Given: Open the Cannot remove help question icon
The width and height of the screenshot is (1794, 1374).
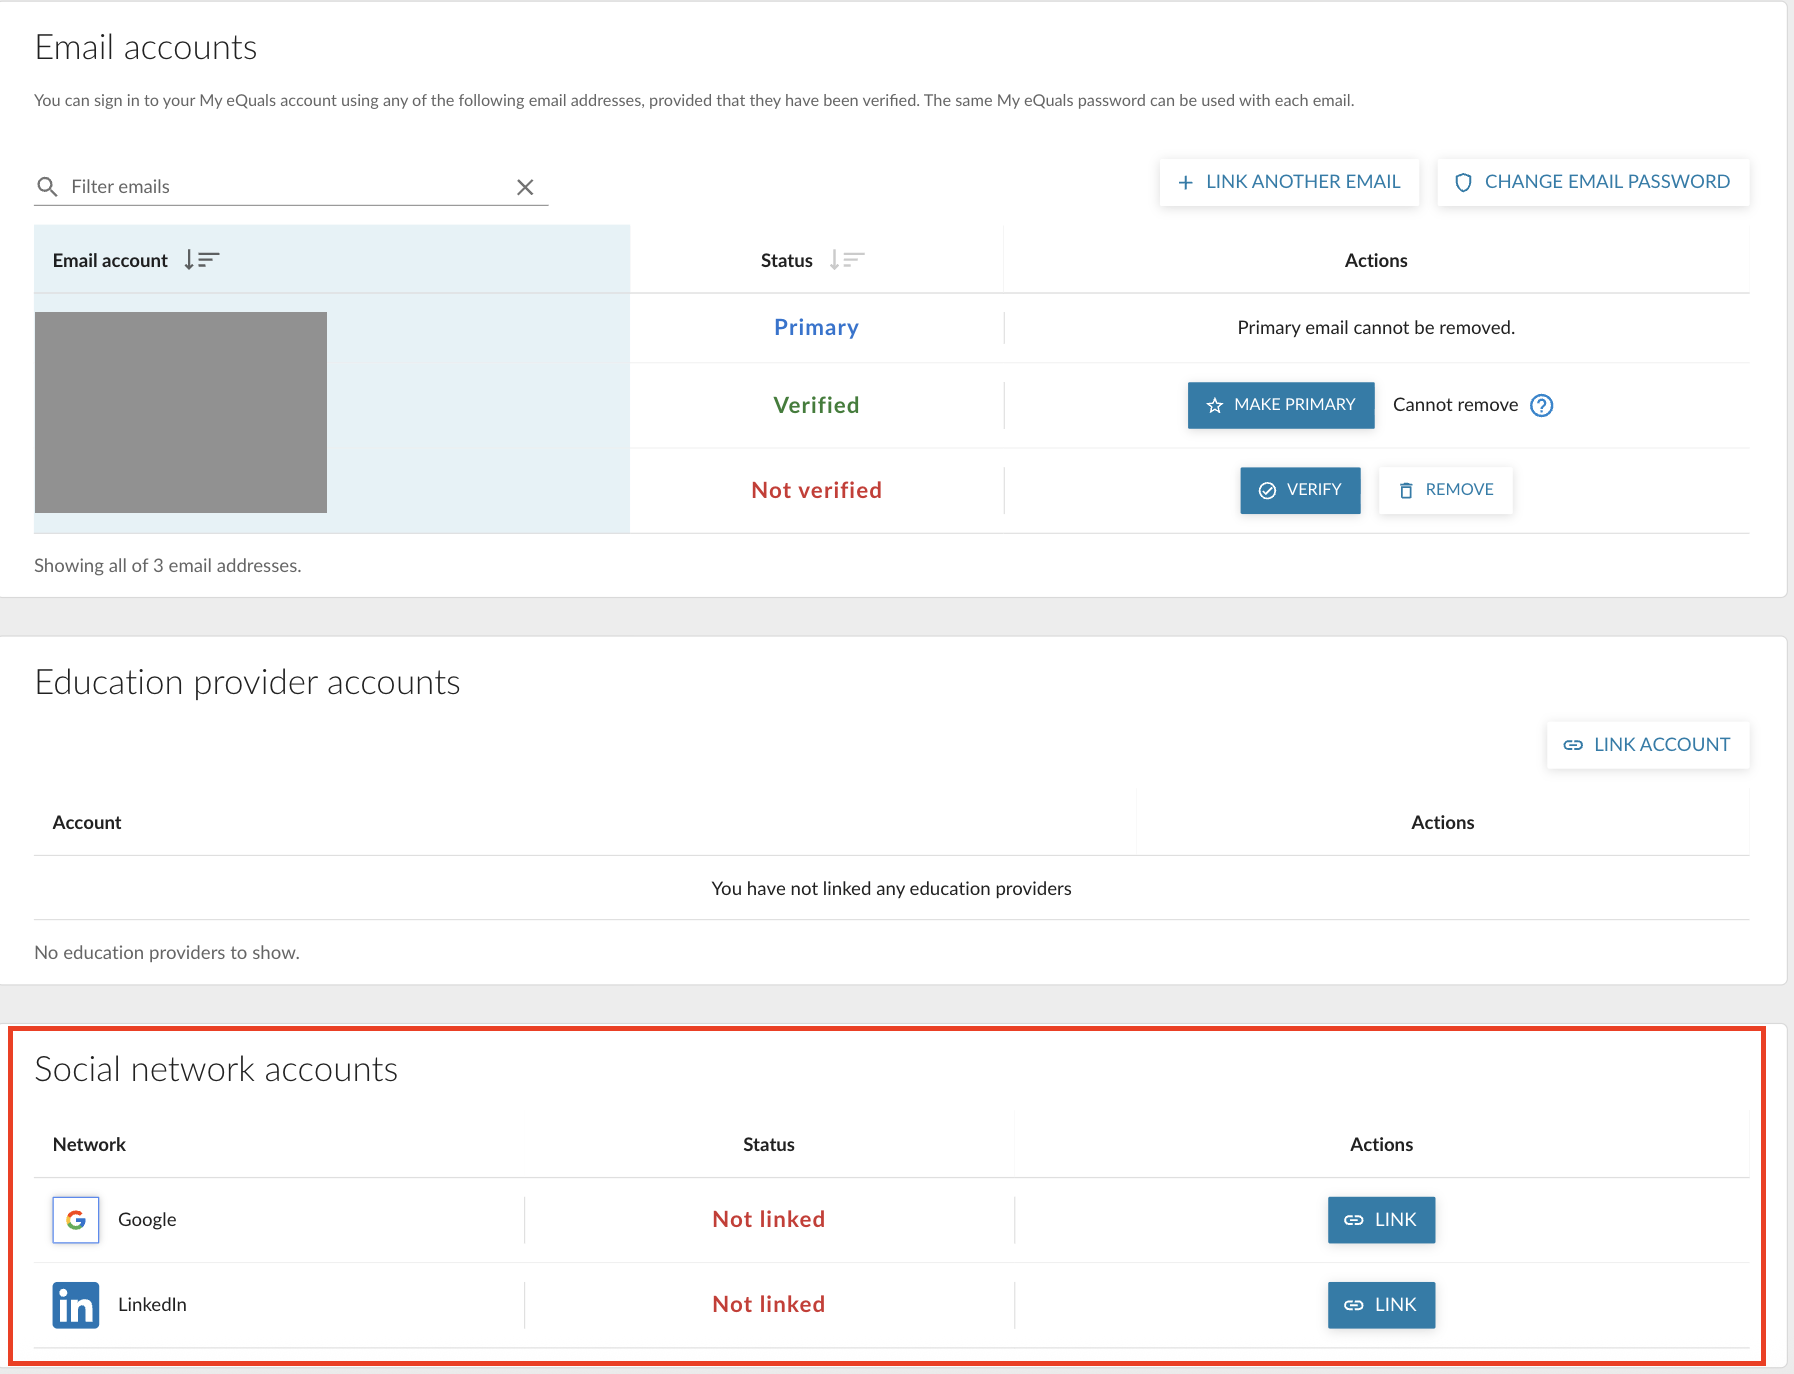Looking at the screenshot, I should point(1542,405).
